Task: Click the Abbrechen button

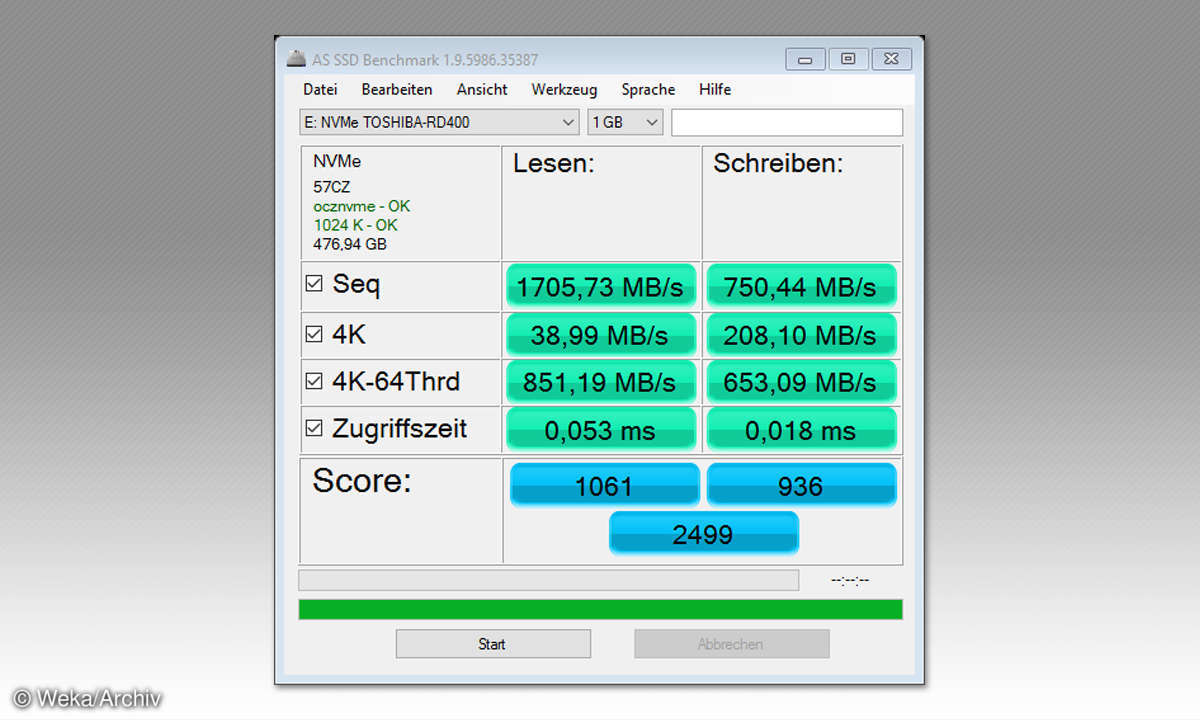Action: click(731, 644)
